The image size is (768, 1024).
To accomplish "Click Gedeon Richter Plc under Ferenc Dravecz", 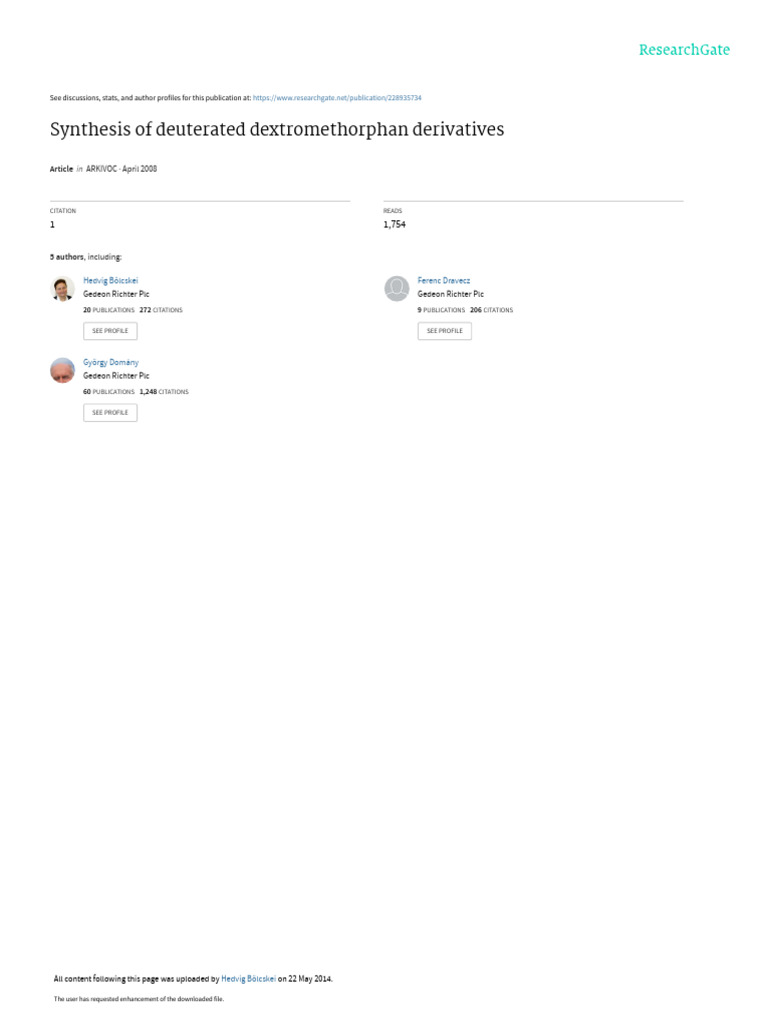I will coord(451,295).
